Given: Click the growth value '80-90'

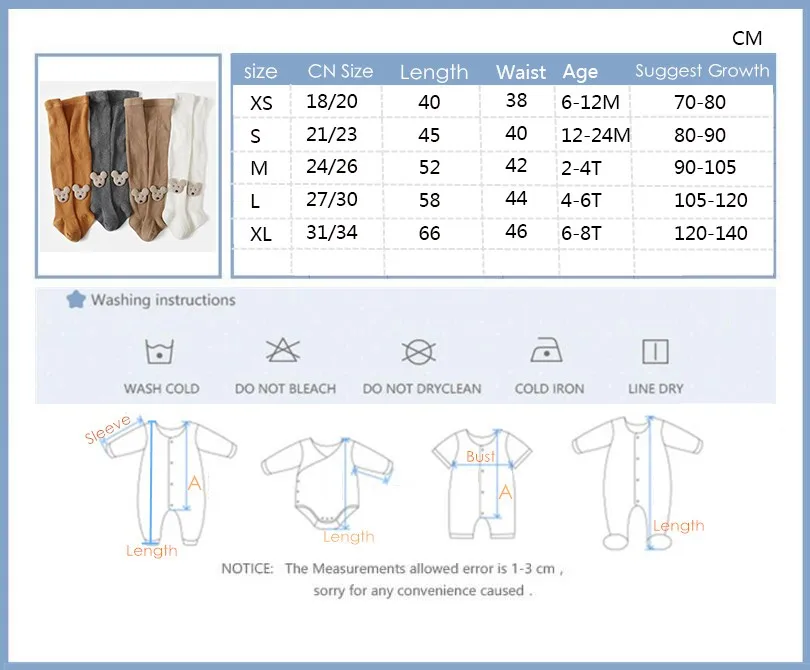Looking at the screenshot, I should tap(700, 135).
